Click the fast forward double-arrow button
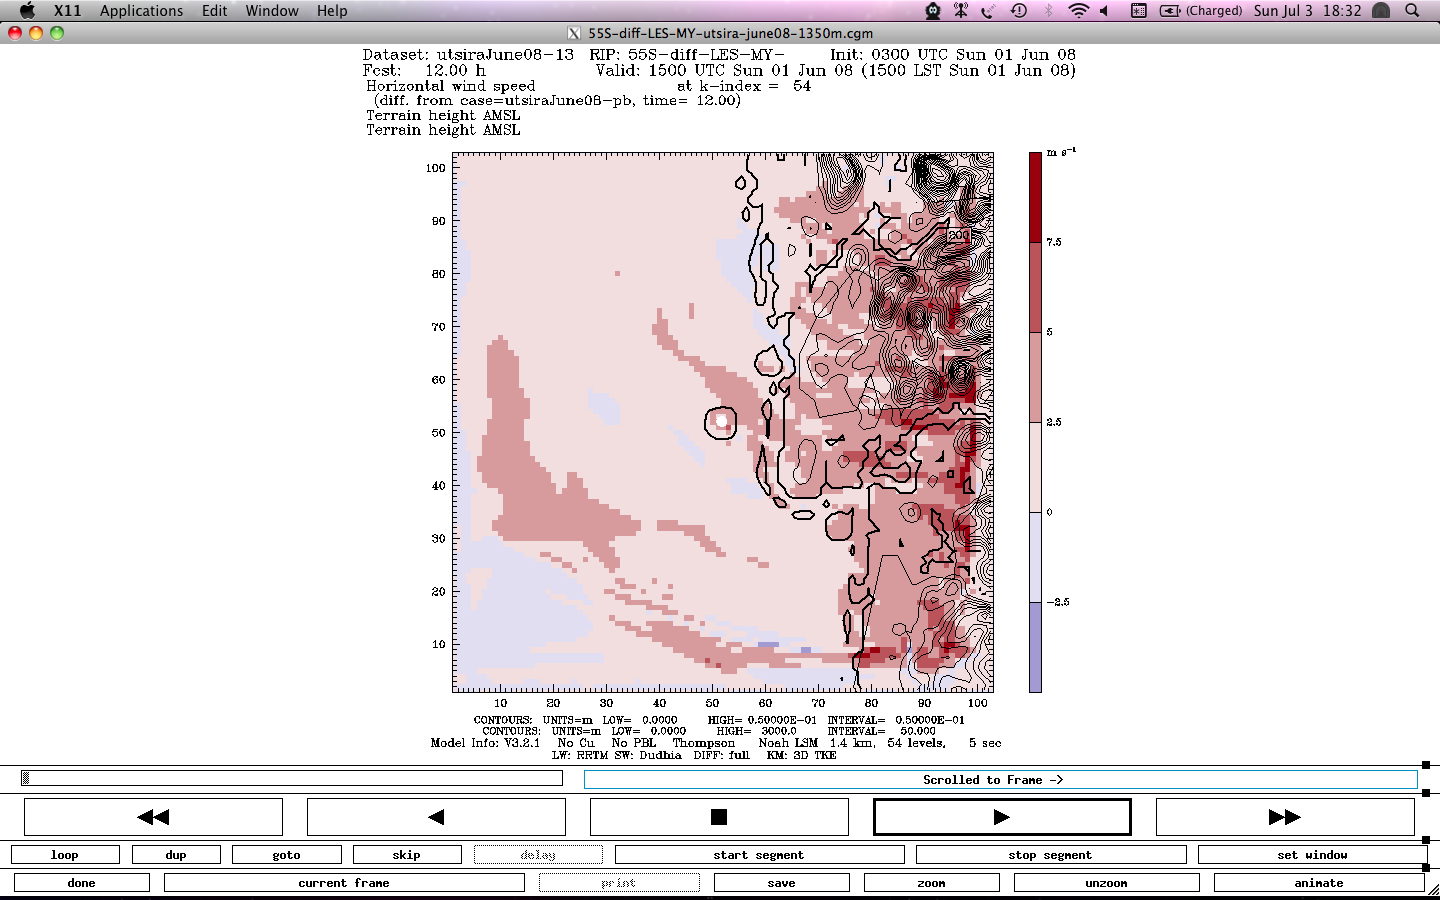Viewport: 1440px width, 900px height. coord(1285,817)
